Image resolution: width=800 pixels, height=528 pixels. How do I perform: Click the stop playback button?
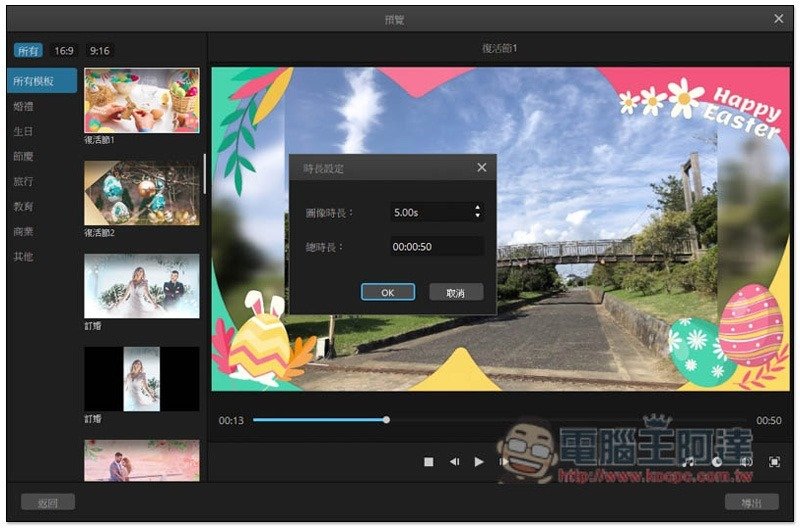pyautogui.click(x=428, y=462)
